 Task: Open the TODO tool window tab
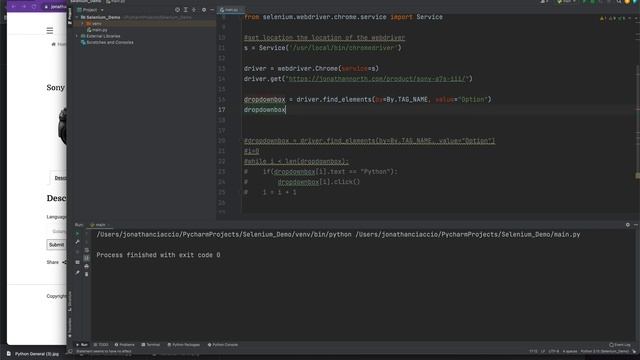[101, 345]
